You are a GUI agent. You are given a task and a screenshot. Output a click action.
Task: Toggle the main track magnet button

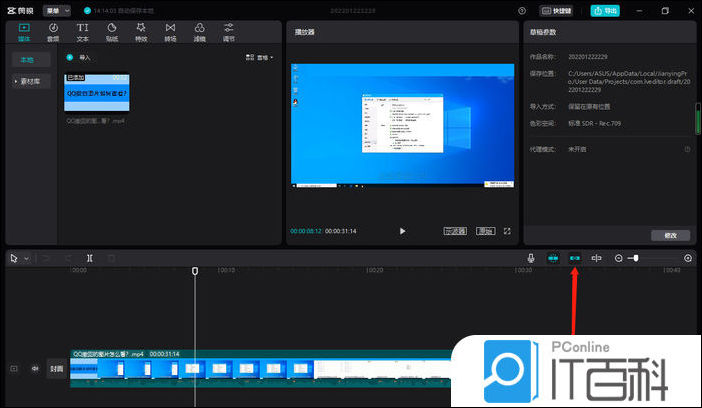pos(553,258)
